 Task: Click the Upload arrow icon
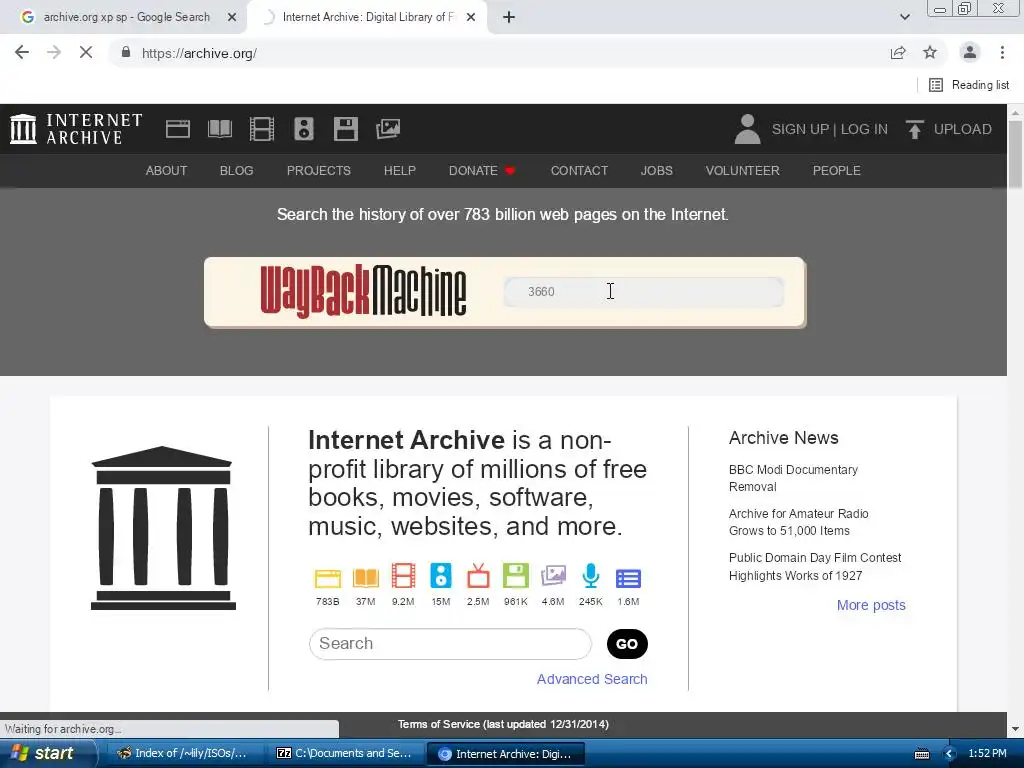click(x=914, y=129)
